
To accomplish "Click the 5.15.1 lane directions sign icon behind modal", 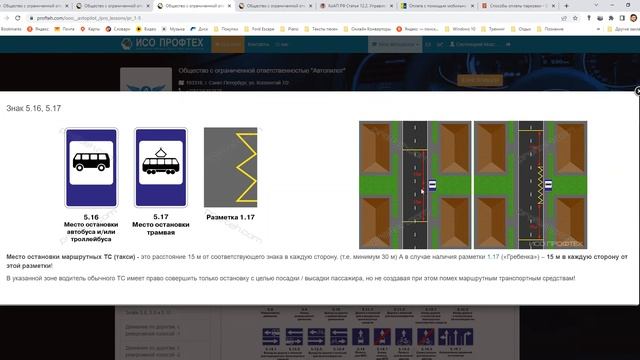I will click(456, 337).
